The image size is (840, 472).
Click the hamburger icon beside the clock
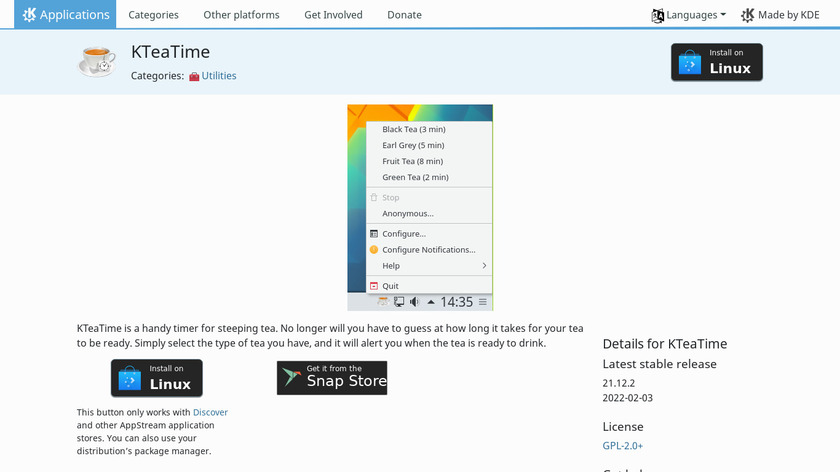(483, 302)
